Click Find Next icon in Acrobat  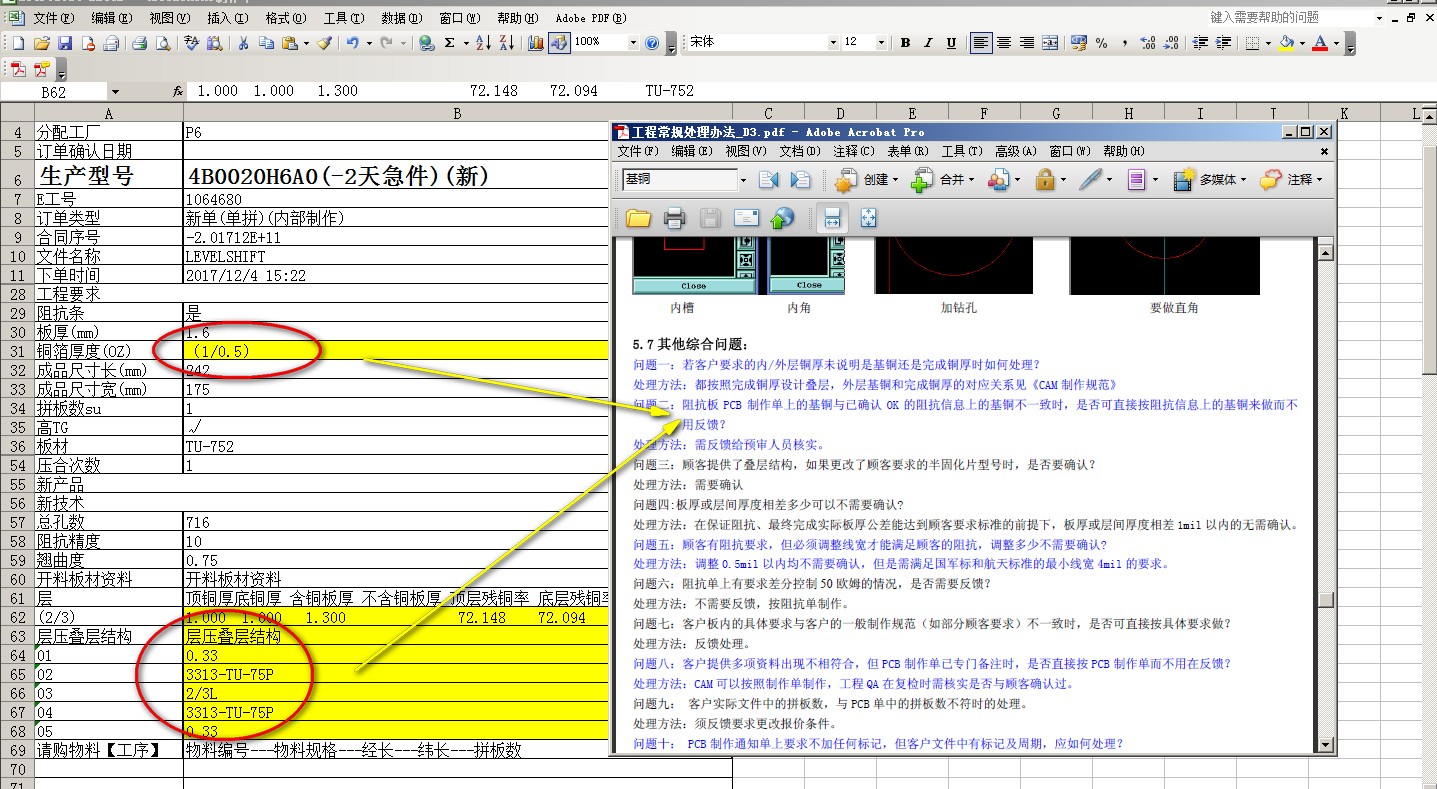[x=800, y=180]
